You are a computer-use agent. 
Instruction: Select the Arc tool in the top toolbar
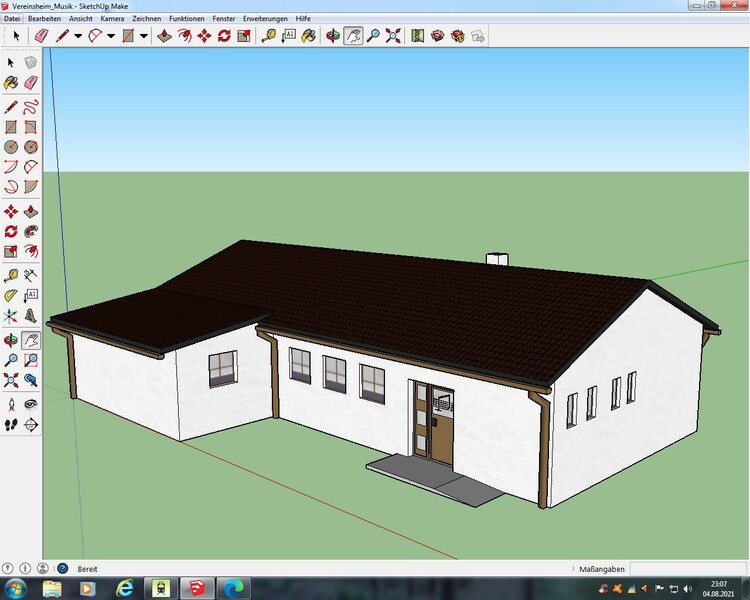tap(95, 36)
